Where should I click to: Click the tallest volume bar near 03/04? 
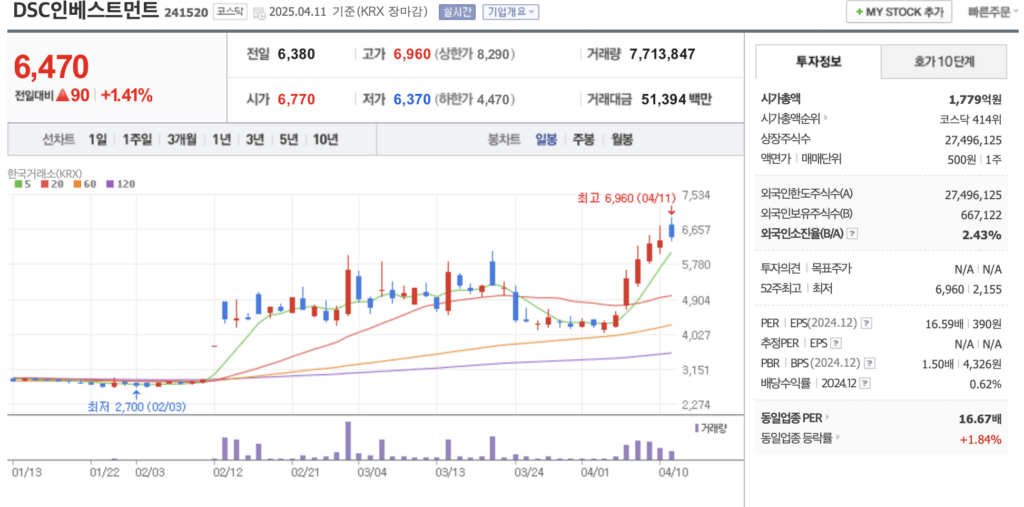point(348,439)
